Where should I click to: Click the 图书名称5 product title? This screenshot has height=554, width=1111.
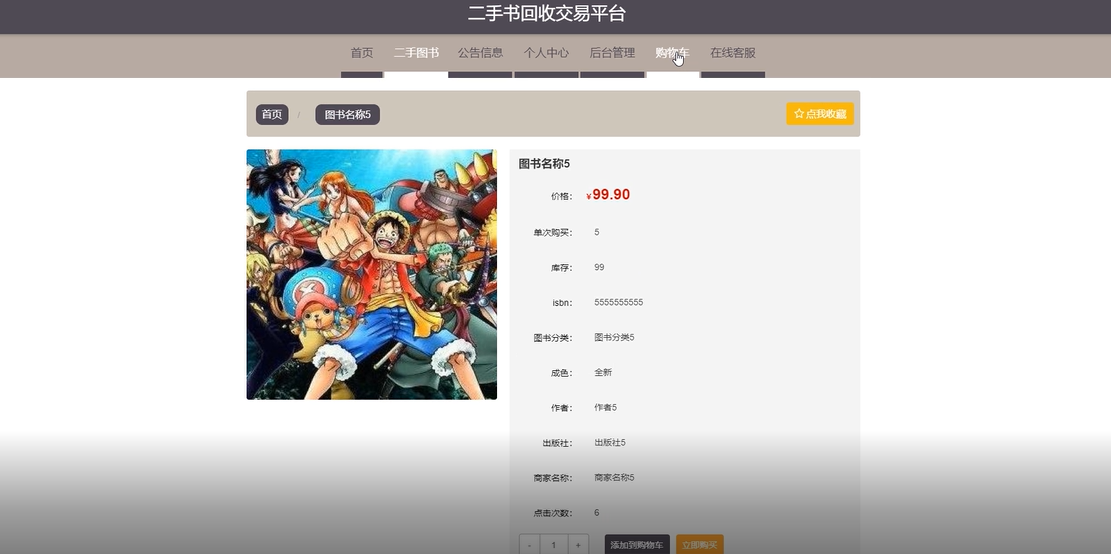[544, 164]
